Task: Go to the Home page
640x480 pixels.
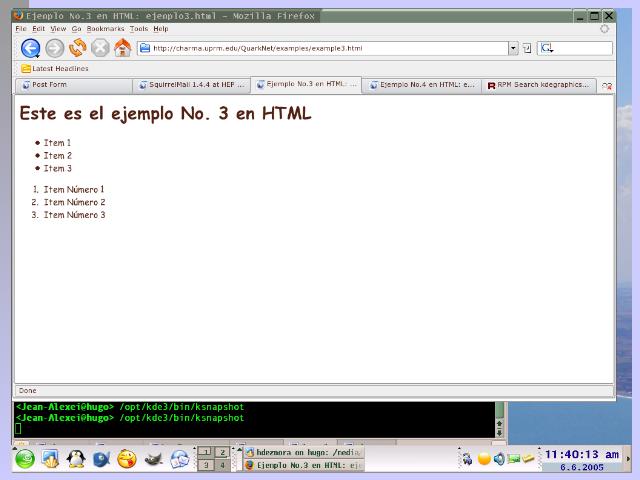Action: [x=122, y=48]
